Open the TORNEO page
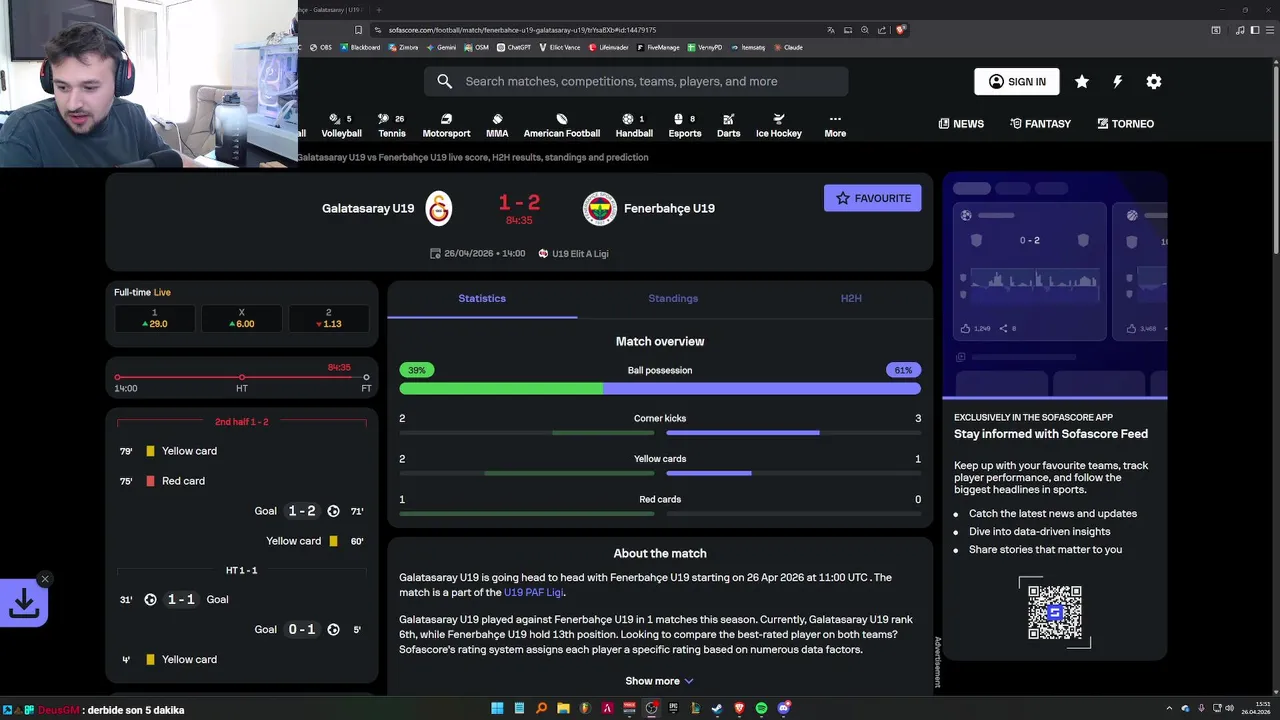The height and width of the screenshot is (720, 1280). pyautogui.click(x=1125, y=124)
